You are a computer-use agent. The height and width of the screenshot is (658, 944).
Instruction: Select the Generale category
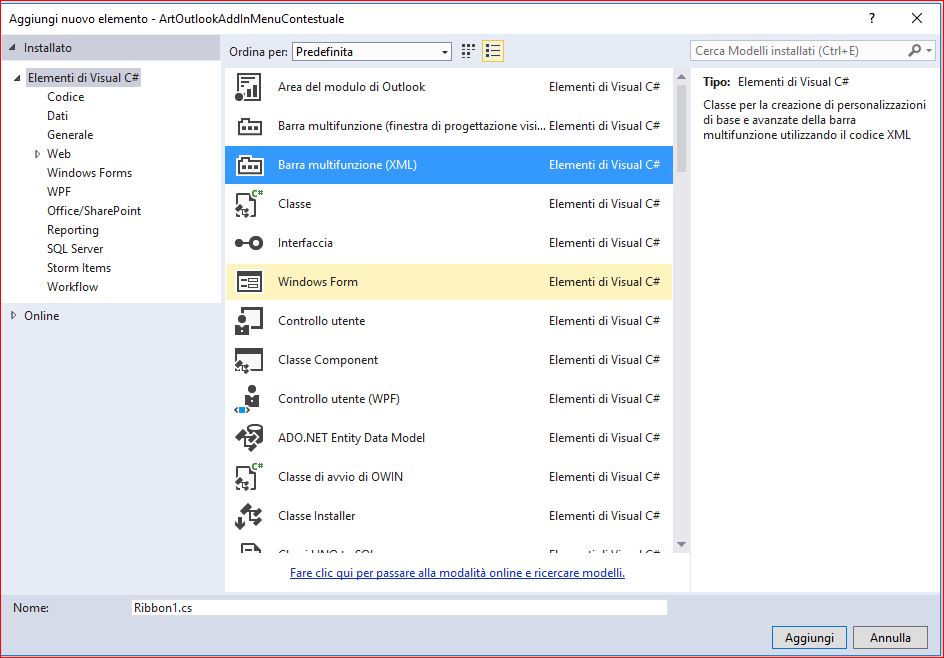[x=70, y=135]
